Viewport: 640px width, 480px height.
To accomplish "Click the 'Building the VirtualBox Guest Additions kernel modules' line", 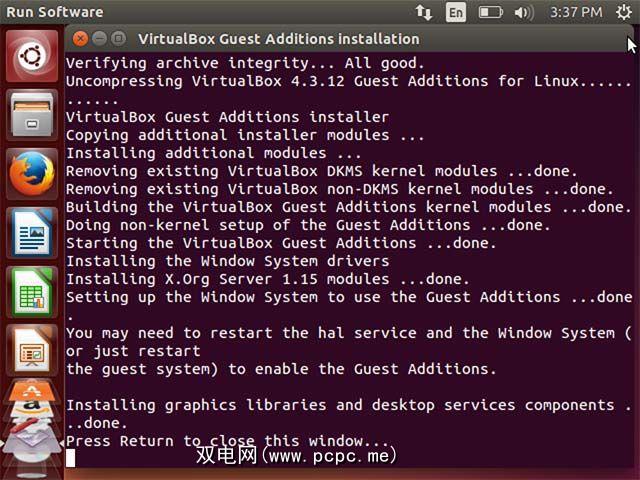I will 349,207.
